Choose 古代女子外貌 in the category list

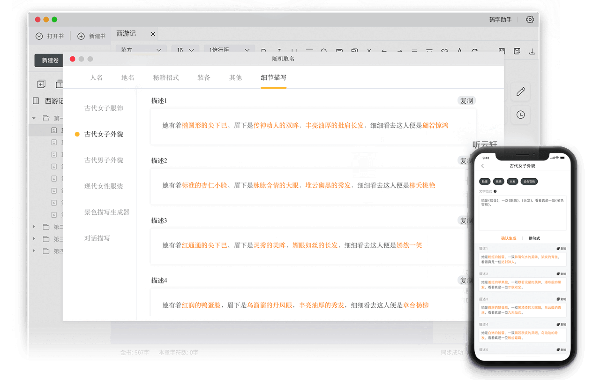(104, 134)
